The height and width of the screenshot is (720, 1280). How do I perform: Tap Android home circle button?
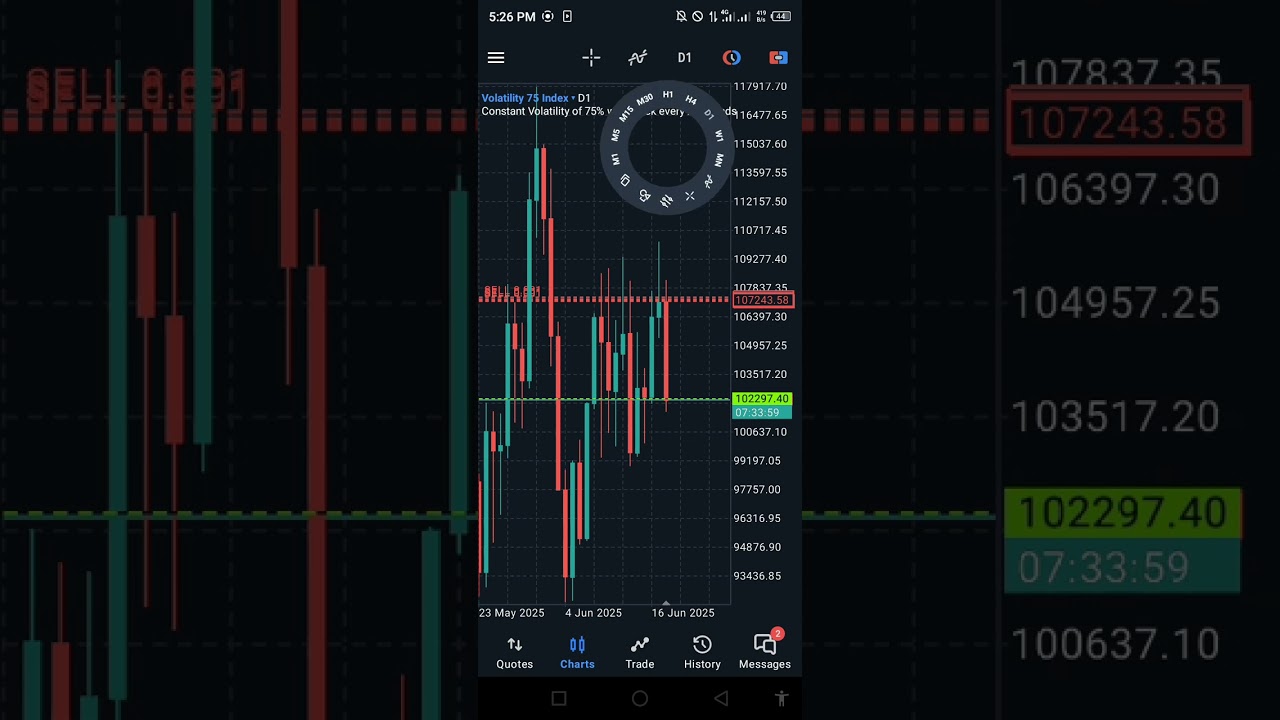[x=640, y=698]
